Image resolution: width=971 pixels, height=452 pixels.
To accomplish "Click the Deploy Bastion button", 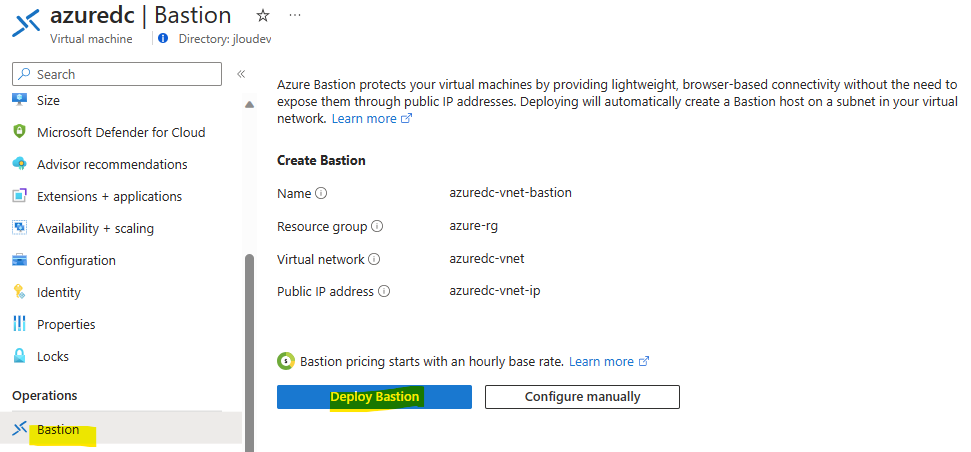I will coord(374,397).
